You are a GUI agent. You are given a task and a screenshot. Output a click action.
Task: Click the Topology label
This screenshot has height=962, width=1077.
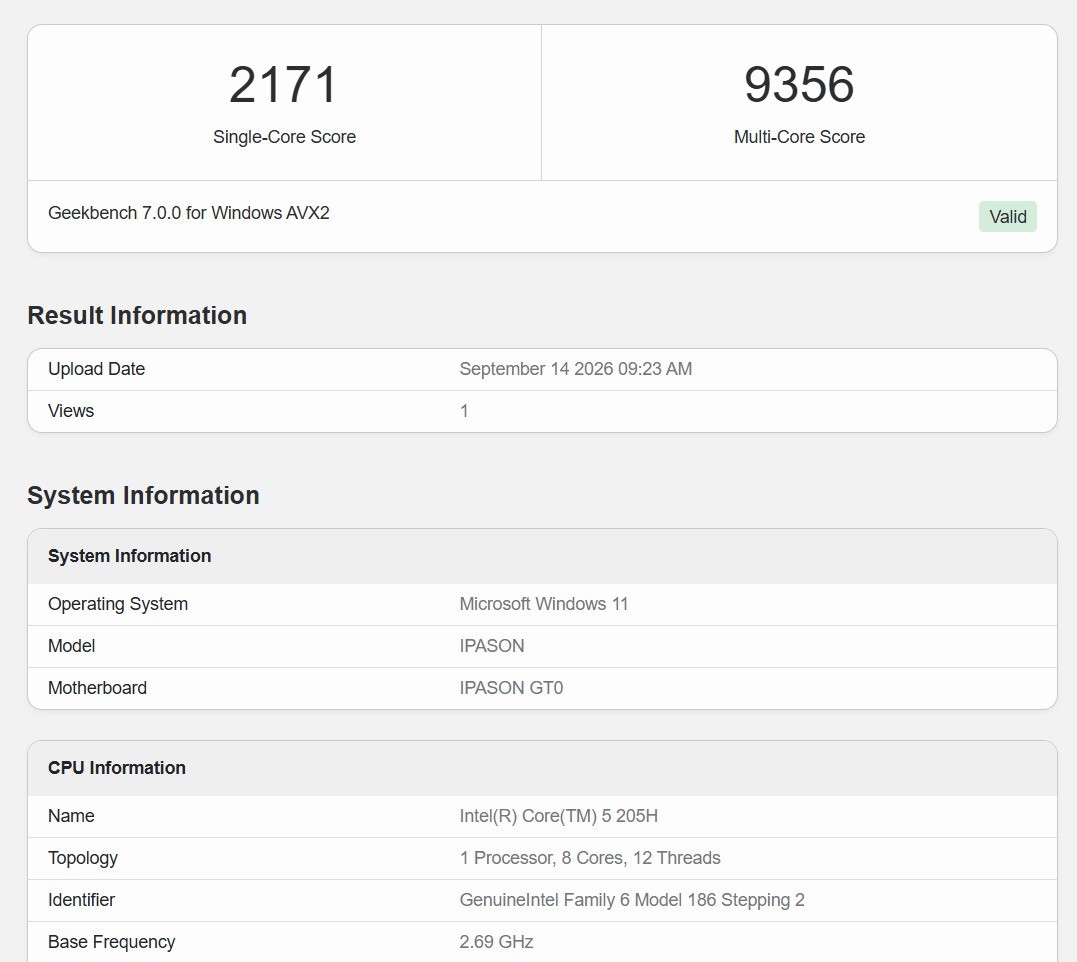click(x=83, y=858)
